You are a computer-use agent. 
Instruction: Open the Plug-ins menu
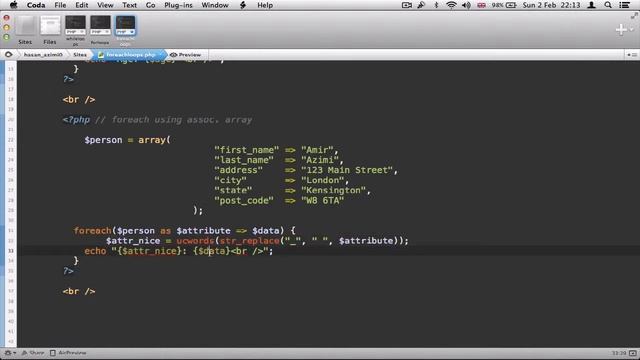[178, 5]
